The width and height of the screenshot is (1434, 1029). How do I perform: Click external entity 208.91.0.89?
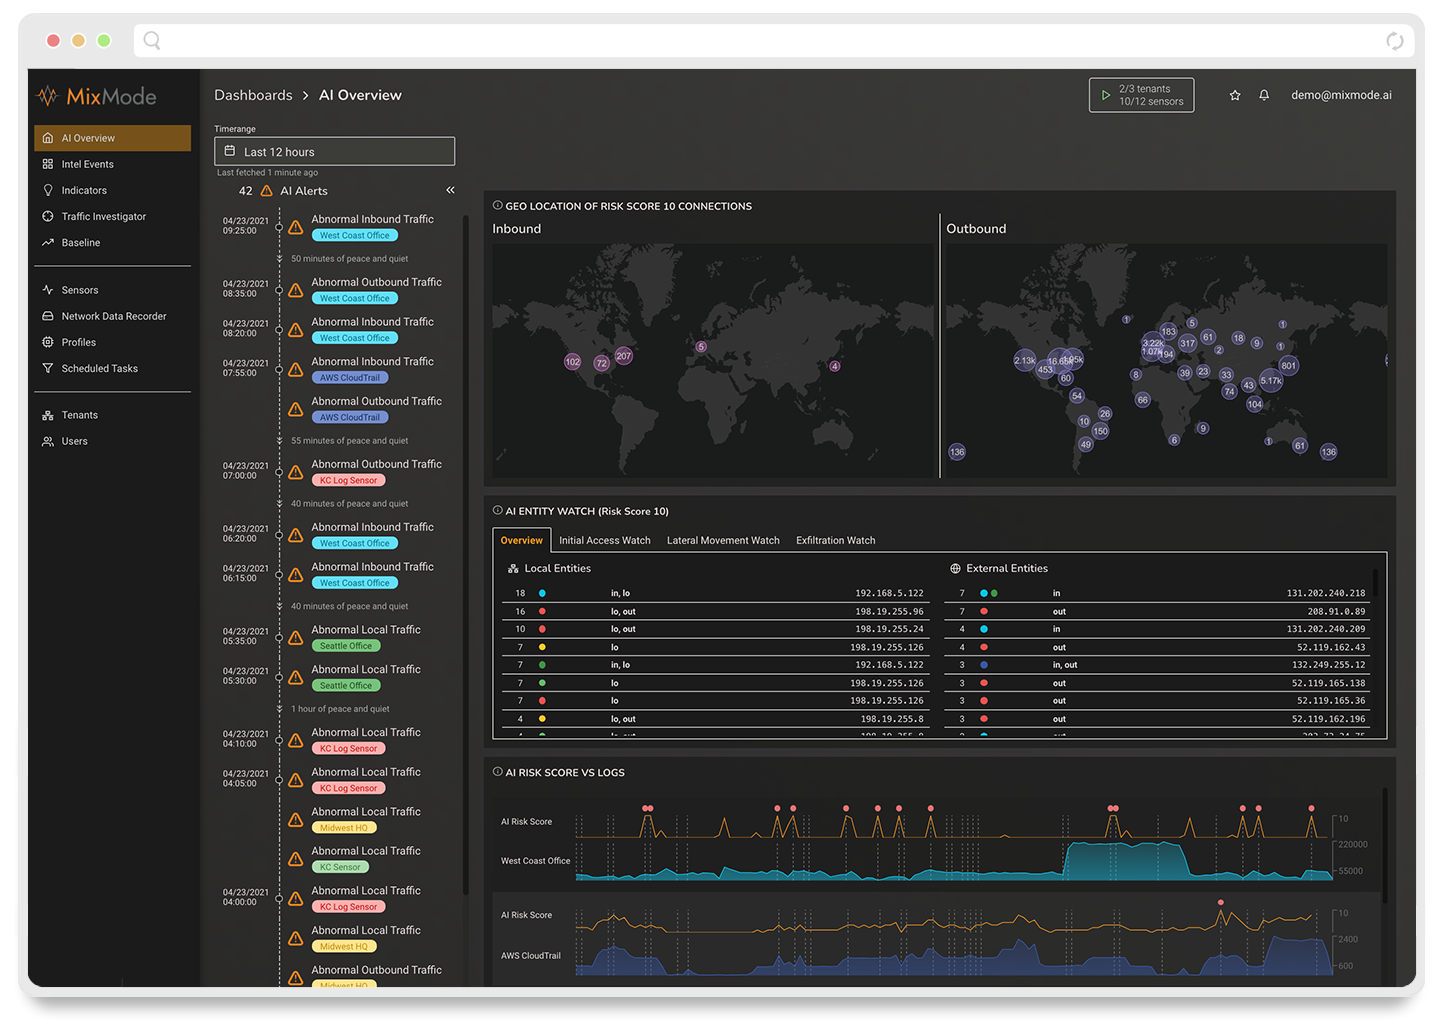pyautogui.click(x=1158, y=611)
